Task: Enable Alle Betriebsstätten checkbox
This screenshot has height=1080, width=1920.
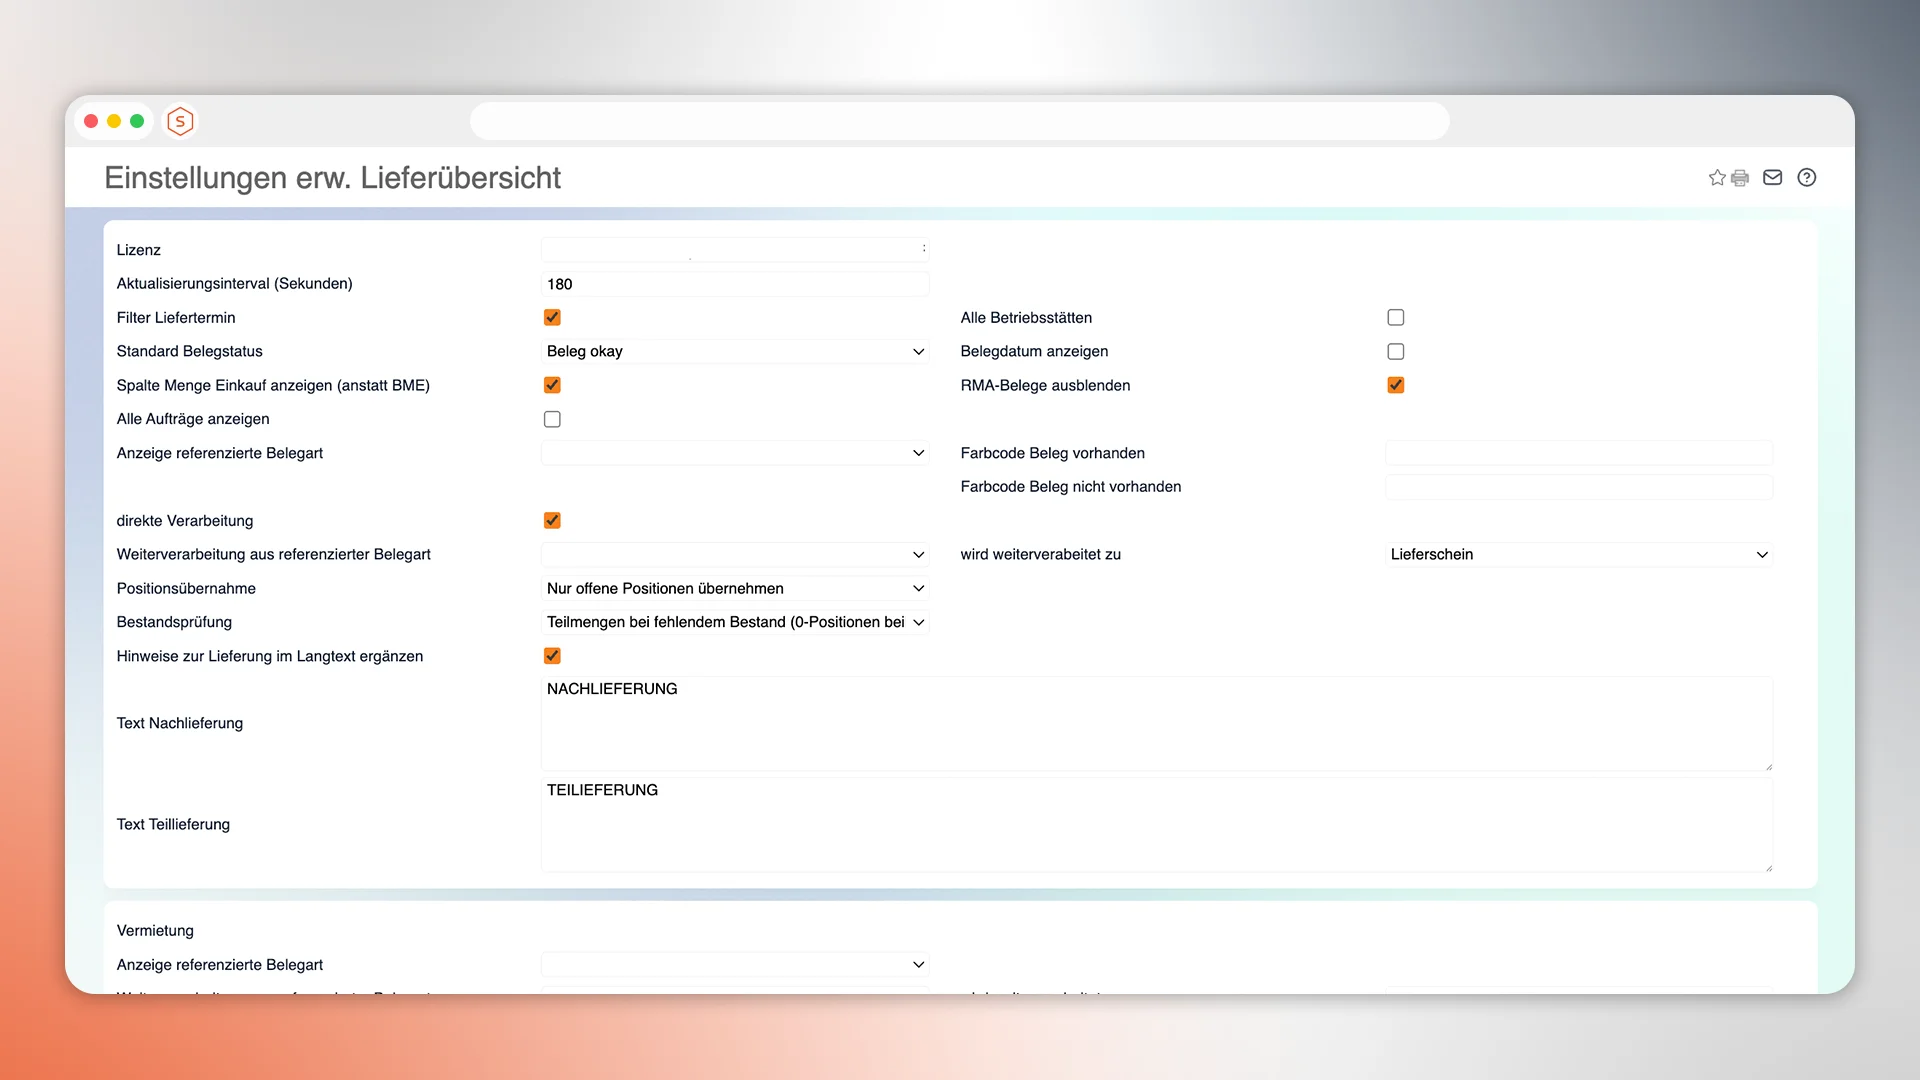Action: coord(1396,317)
